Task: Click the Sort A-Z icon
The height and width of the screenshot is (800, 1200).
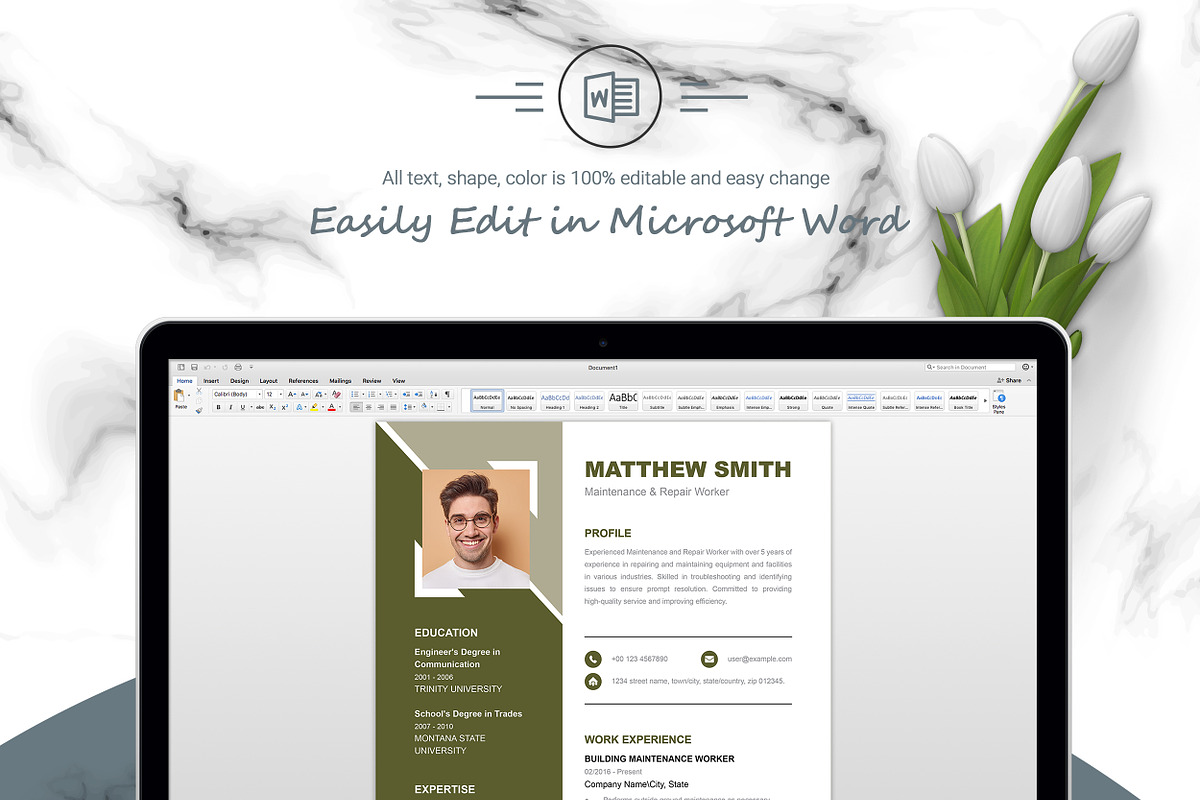Action: [x=434, y=394]
